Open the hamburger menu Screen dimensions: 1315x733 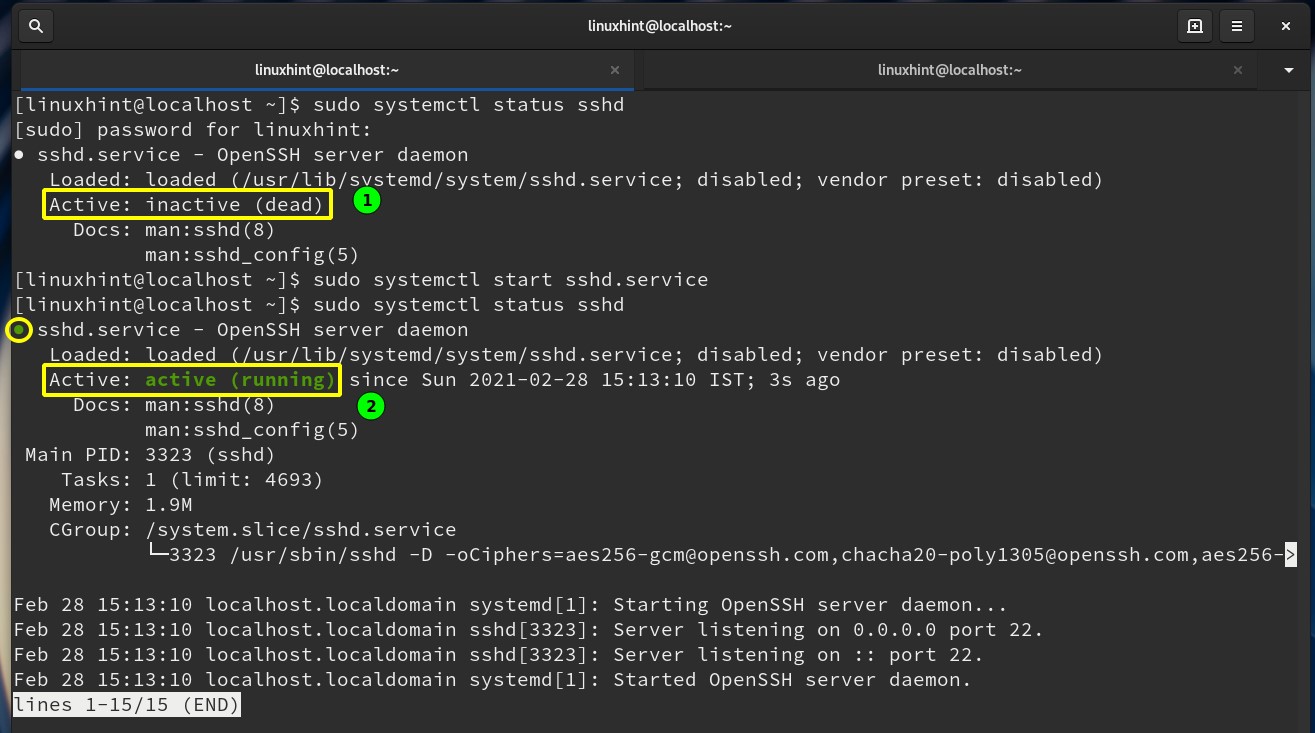tap(1237, 27)
